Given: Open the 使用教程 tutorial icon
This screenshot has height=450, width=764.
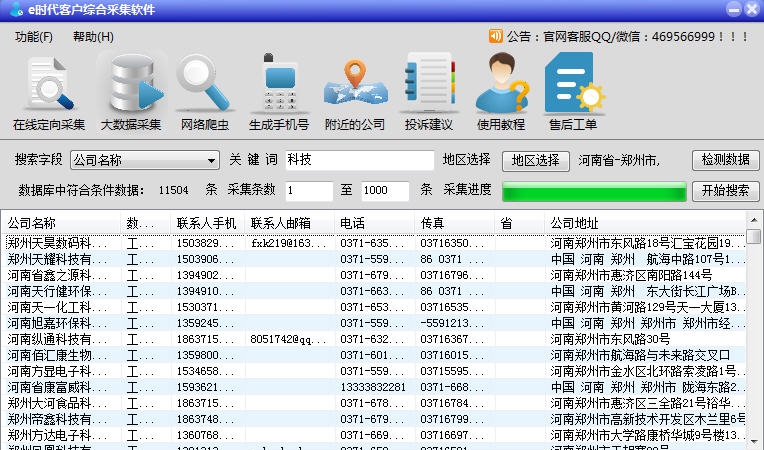Looking at the screenshot, I should tap(501, 93).
